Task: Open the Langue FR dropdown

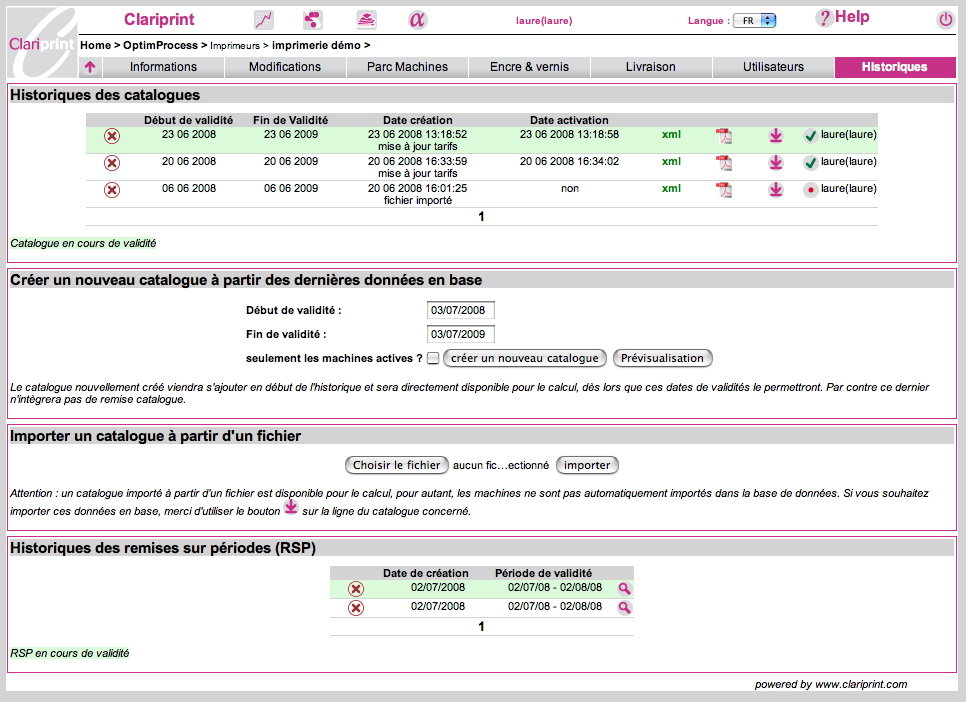Action: tap(755, 20)
